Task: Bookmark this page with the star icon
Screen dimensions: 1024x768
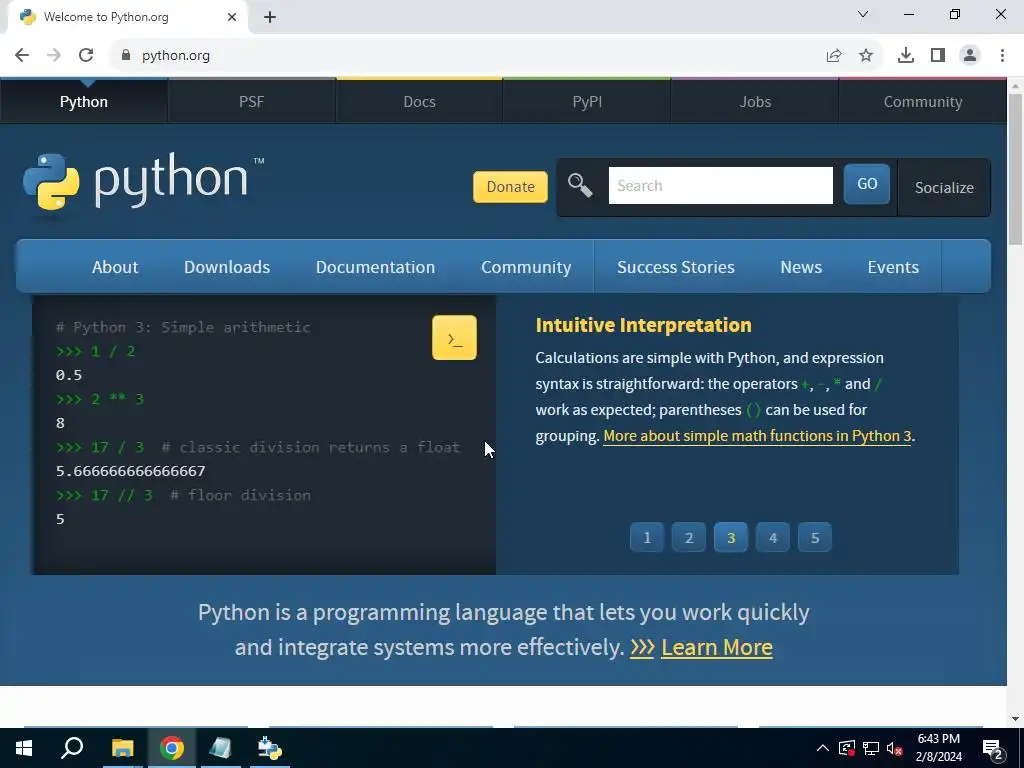Action: 866,56
